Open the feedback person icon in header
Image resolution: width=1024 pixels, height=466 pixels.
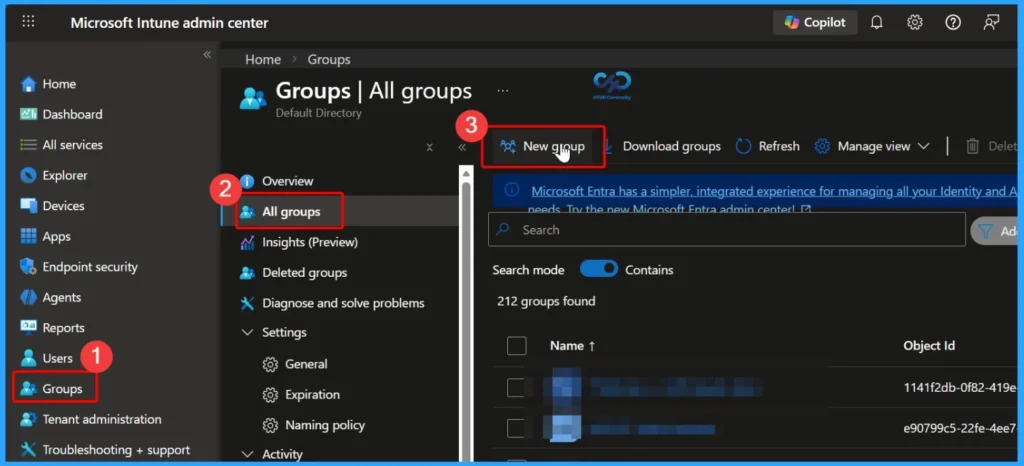point(991,23)
